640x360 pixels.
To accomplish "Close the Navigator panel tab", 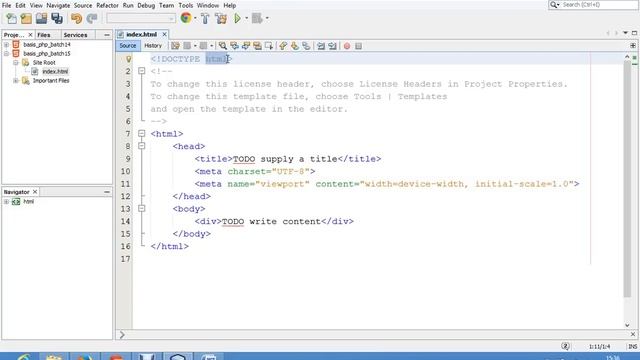I will [35, 191].
